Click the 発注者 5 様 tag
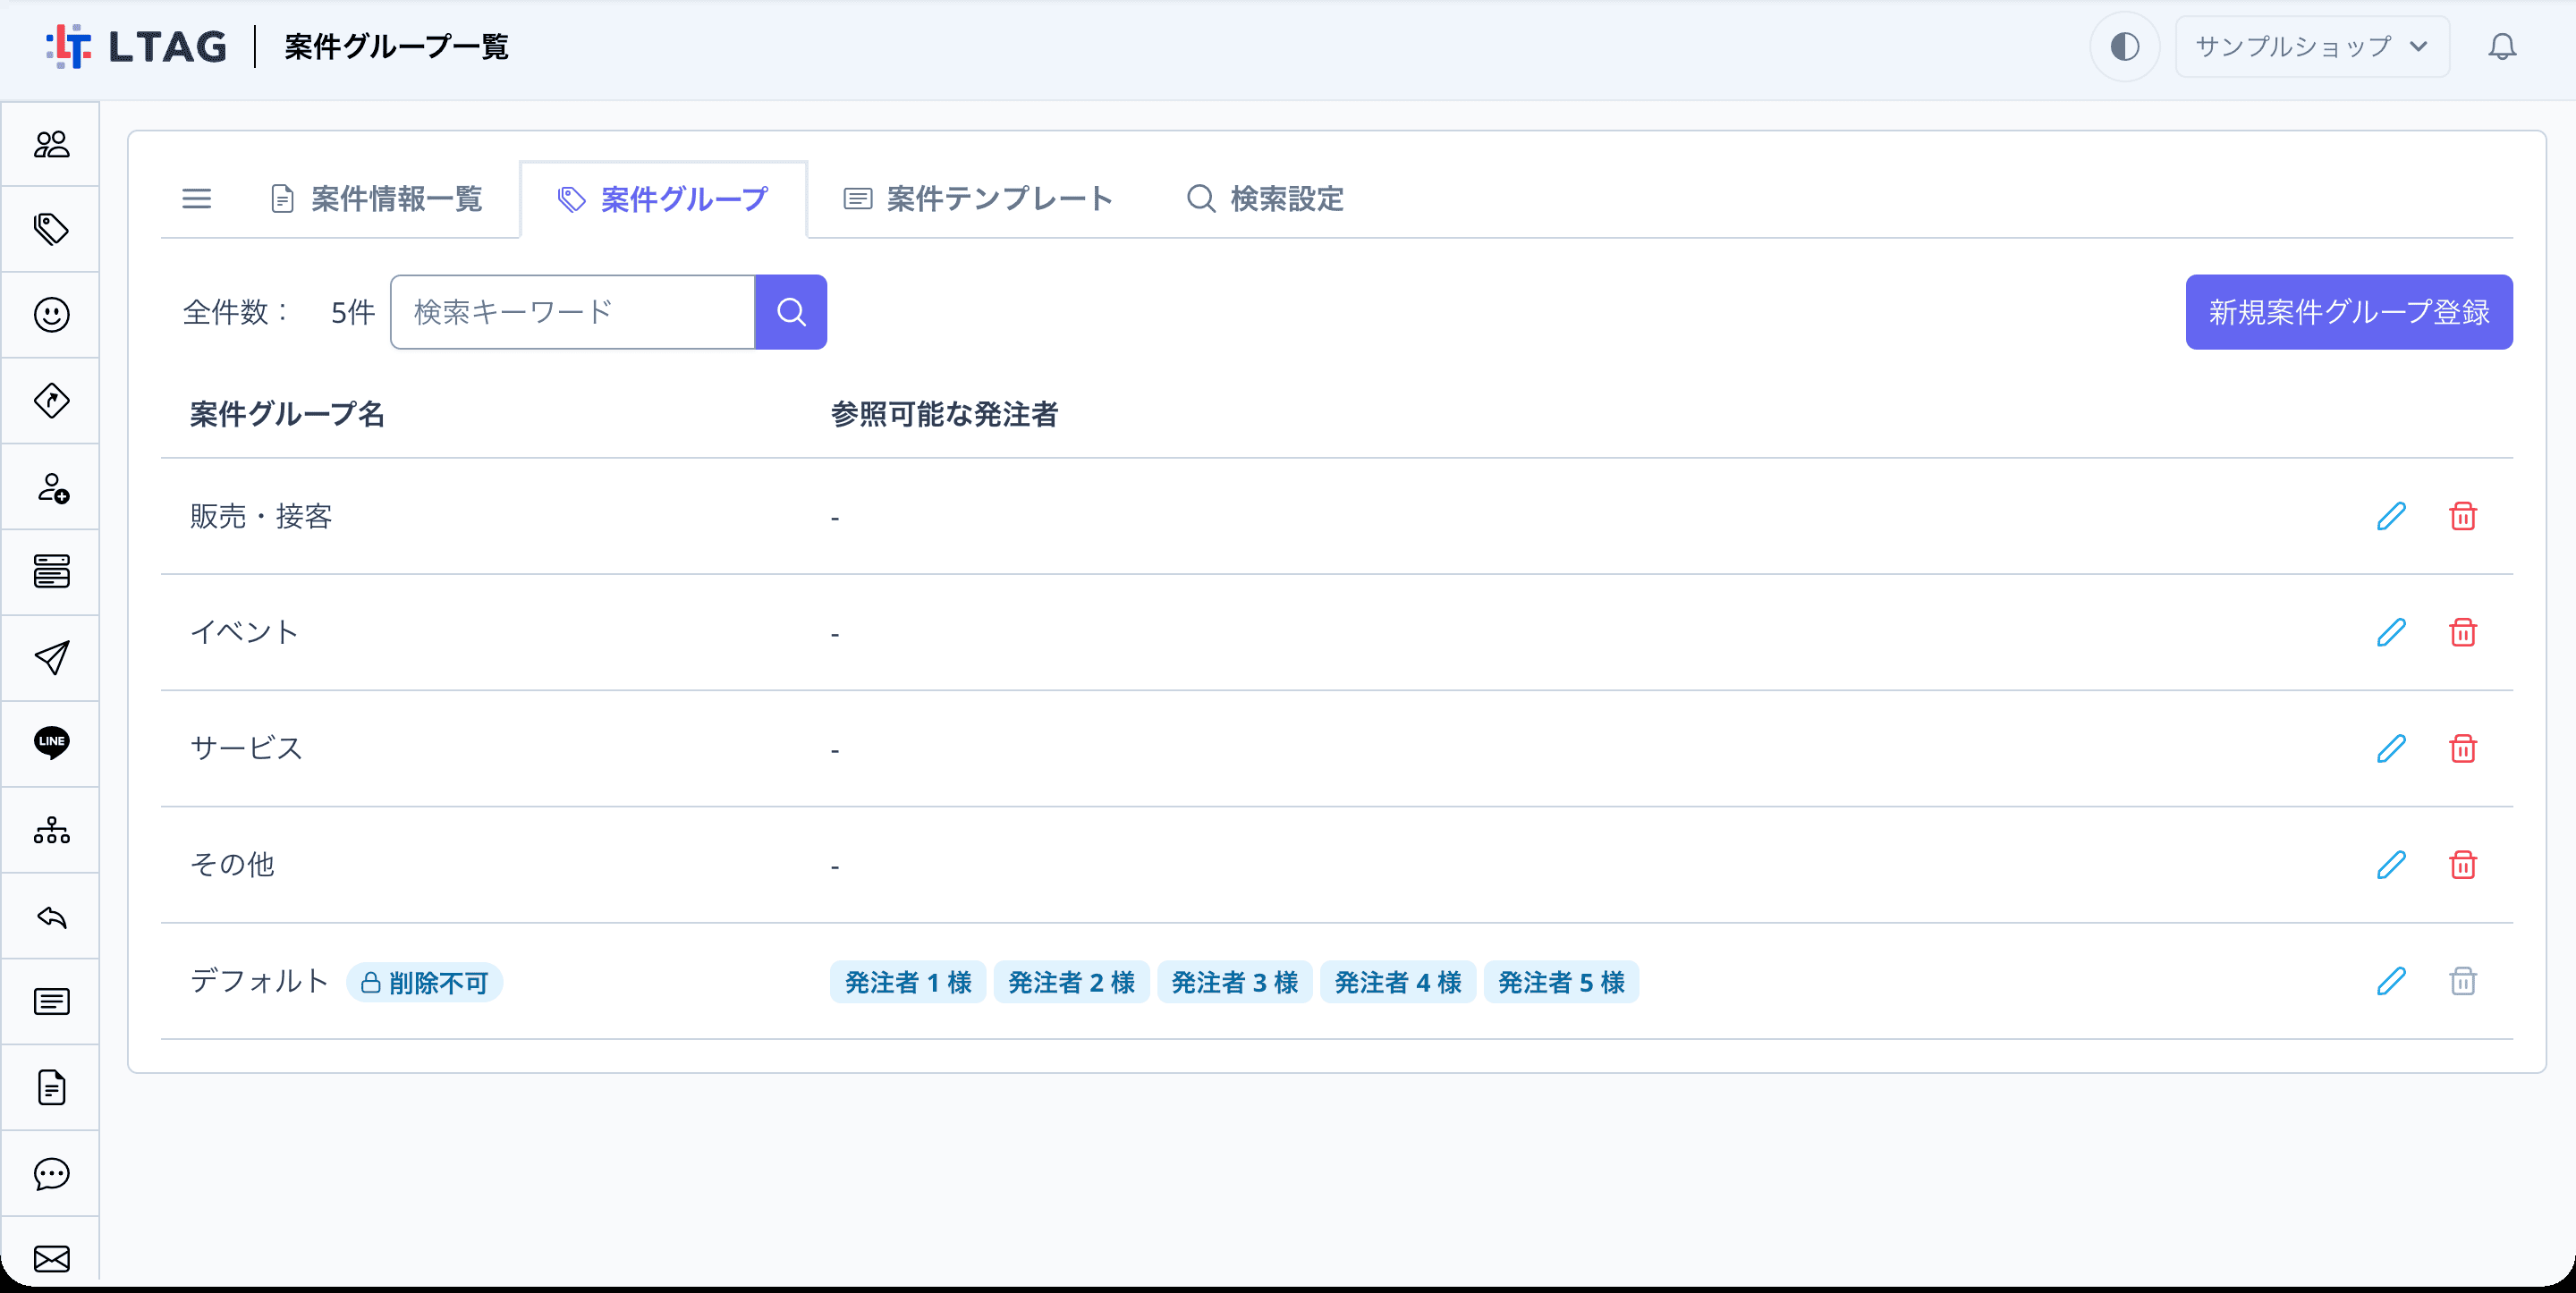Image resolution: width=2576 pixels, height=1293 pixels. 1561,982
